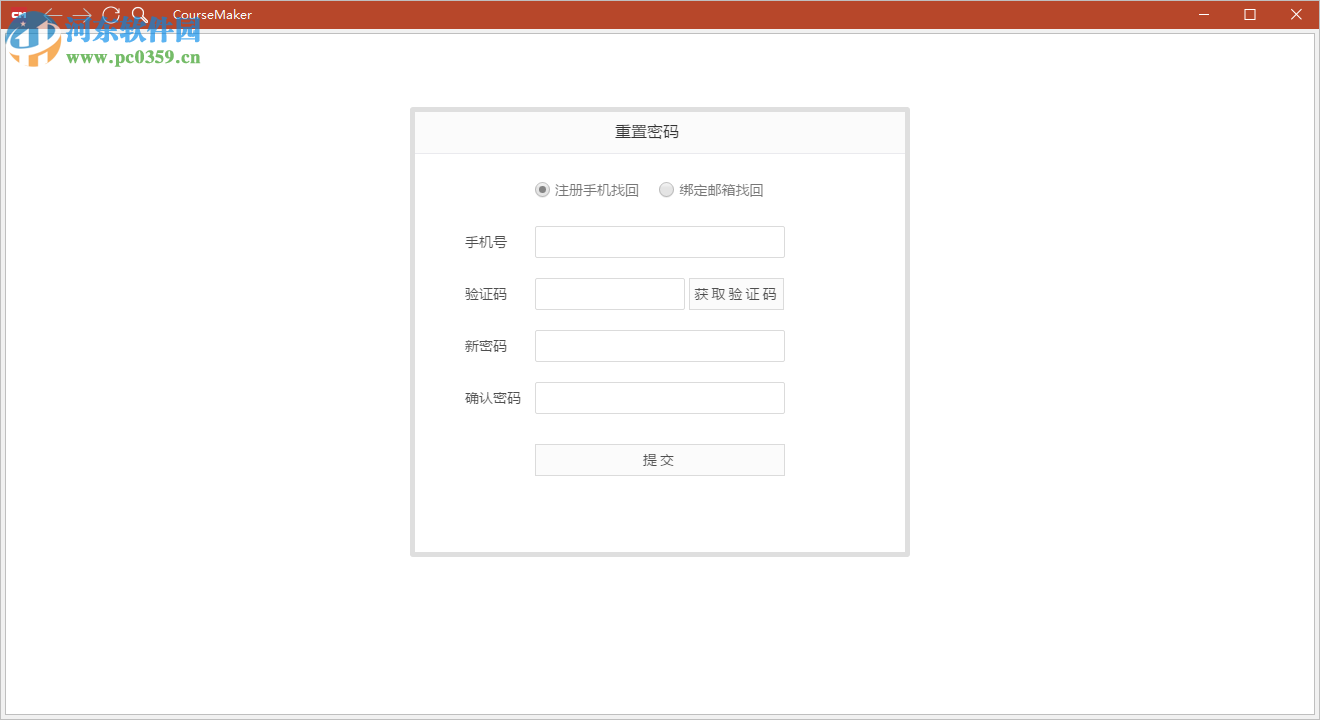Screen dimensions: 1320x720
Task: Select the 确认密码 confirm password field
Action: (x=659, y=397)
